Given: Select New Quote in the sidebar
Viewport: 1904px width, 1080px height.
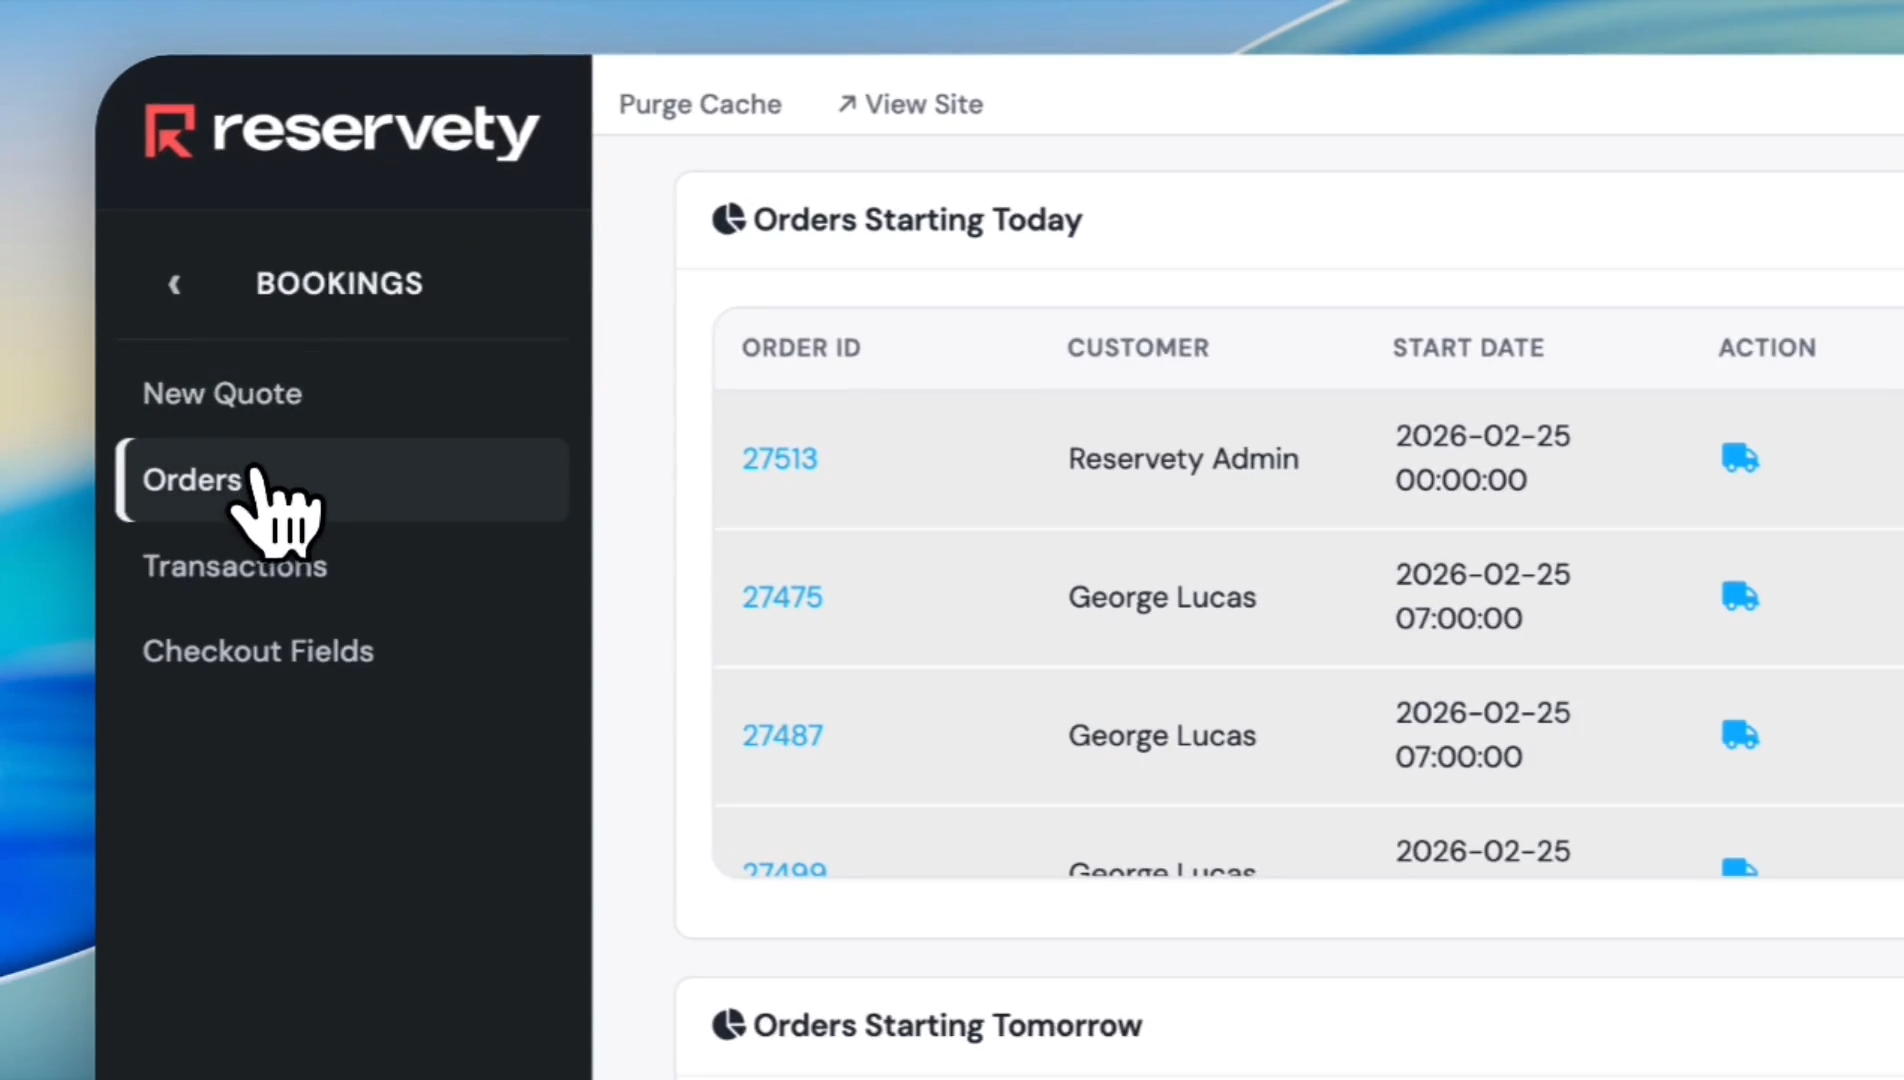Looking at the screenshot, I should pos(222,393).
